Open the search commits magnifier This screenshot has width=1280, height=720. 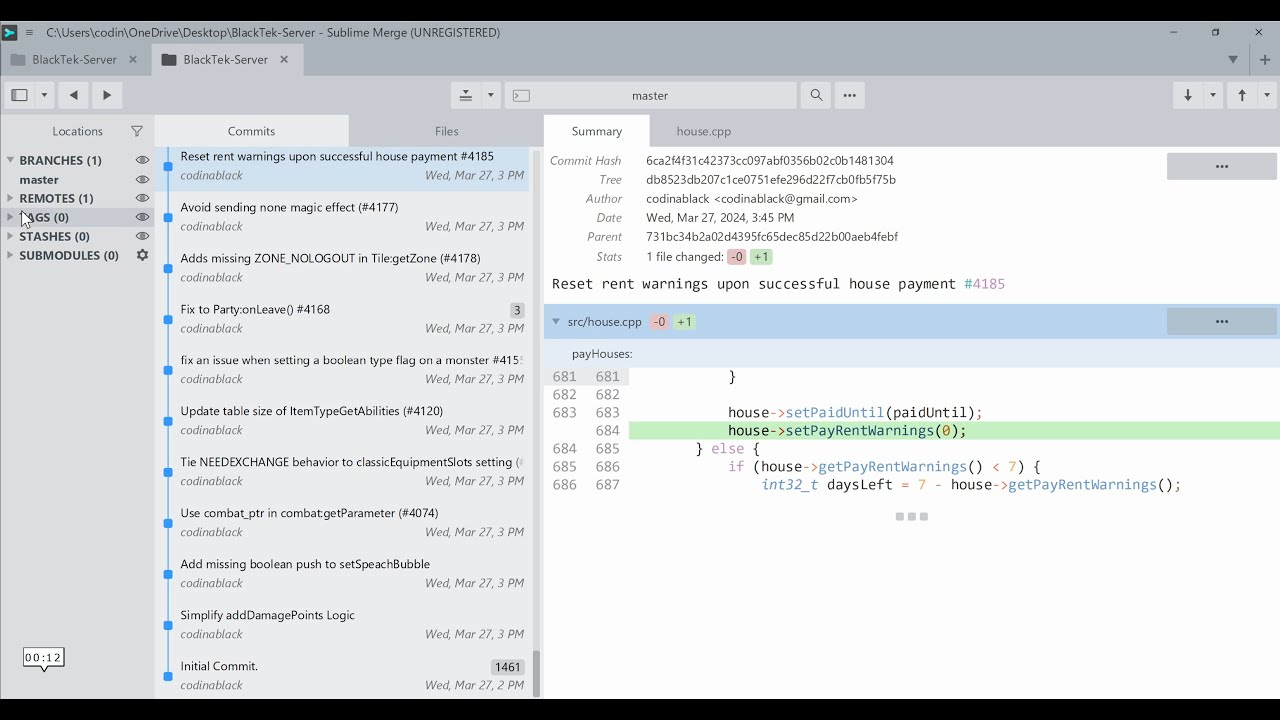click(817, 95)
